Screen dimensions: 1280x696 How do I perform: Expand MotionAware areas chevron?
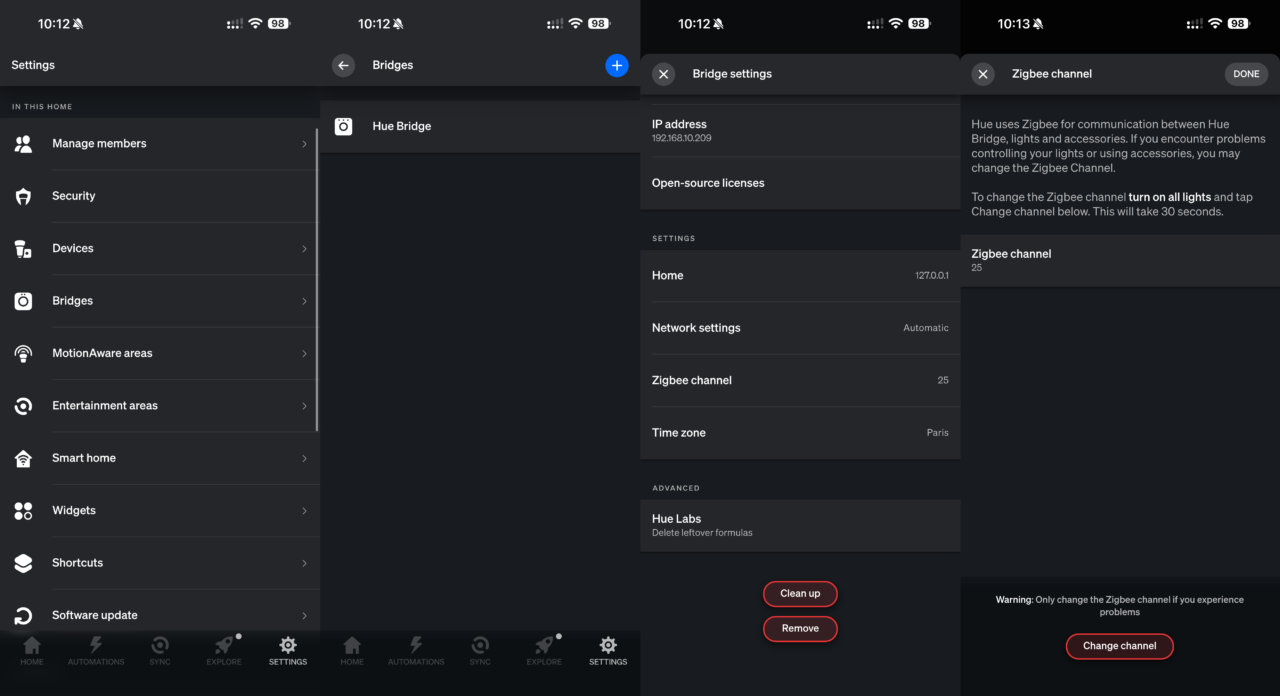pyautogui.click(x=304, y=353)
